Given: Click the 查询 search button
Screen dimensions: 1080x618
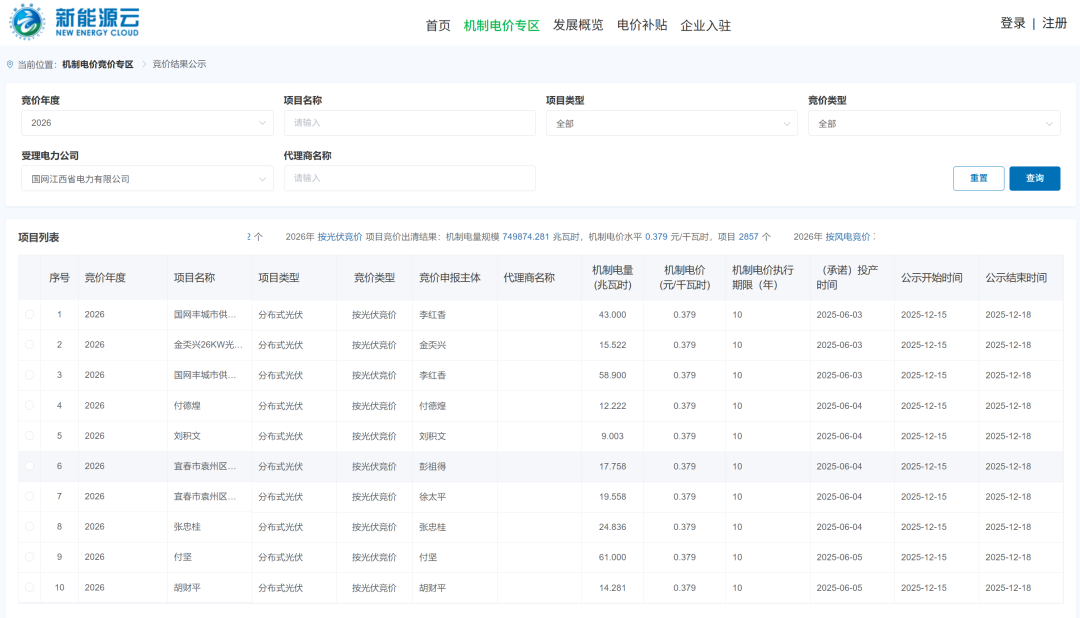Looking at the screenshot, I should 1034,178.
